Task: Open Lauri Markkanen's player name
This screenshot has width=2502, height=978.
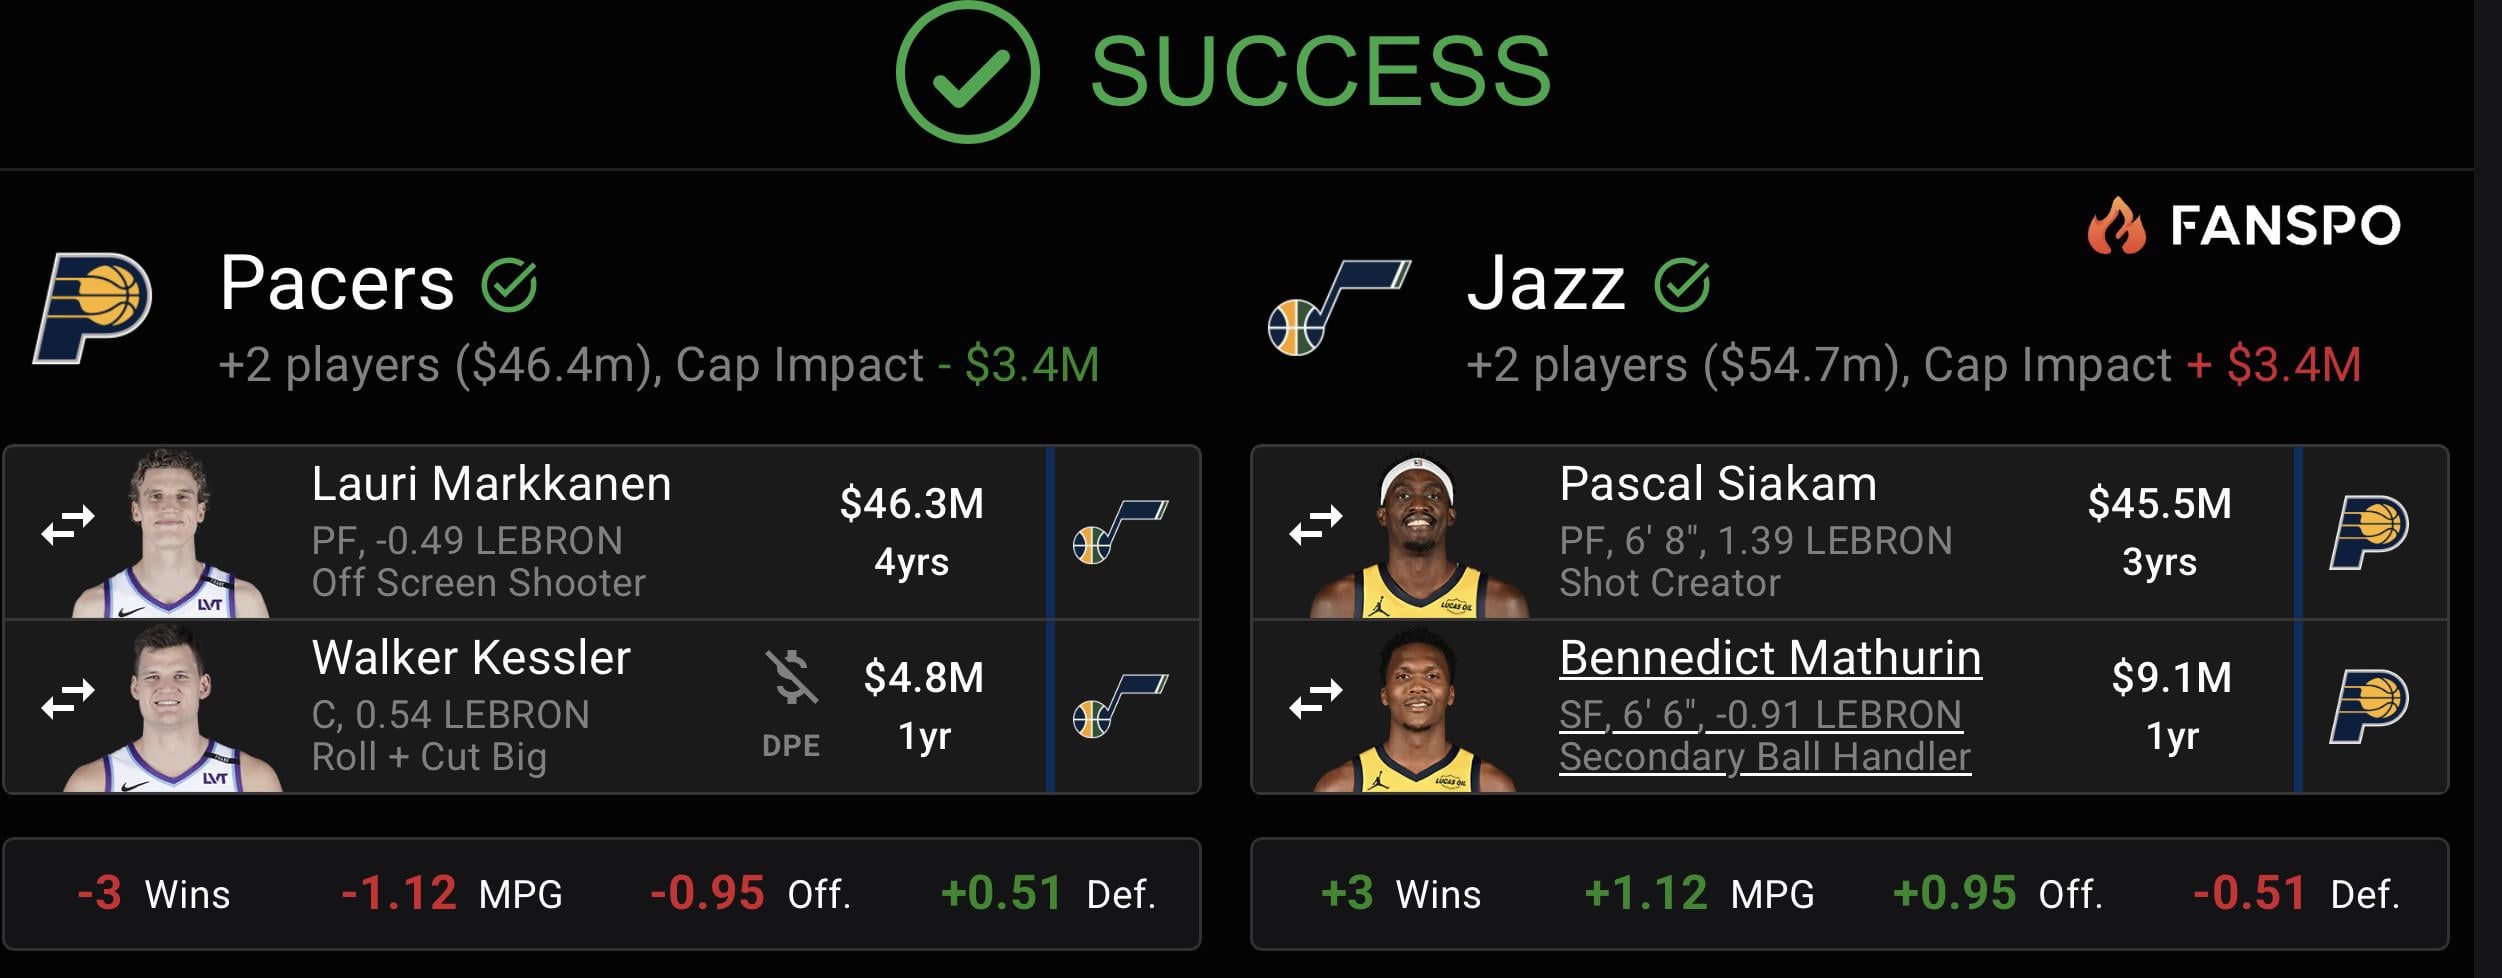Action: click(x=491, y=484)
